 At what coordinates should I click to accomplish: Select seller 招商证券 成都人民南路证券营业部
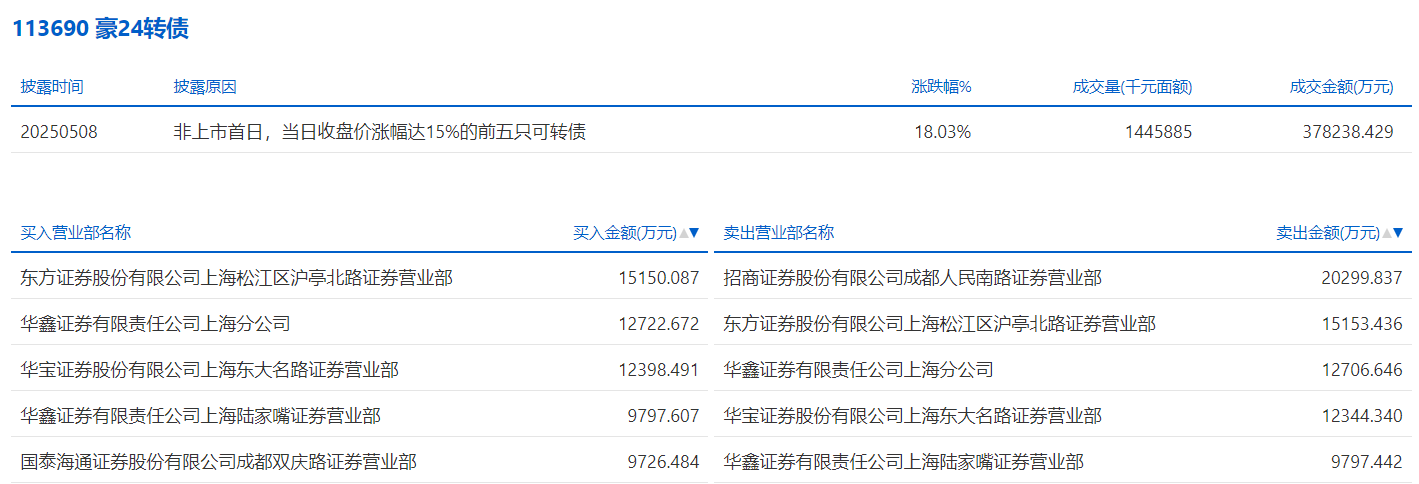click(x=912, y=278)
